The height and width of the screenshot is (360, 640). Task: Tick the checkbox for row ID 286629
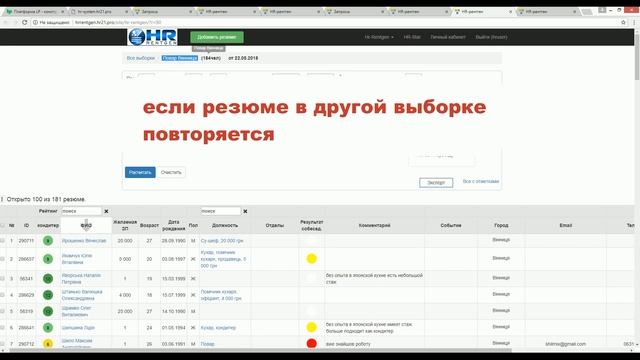[x=2, y=295]
